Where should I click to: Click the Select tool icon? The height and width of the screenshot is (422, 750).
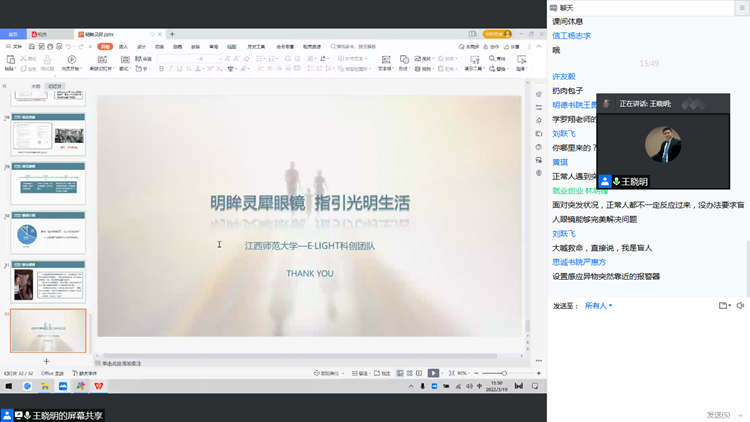pyautogui.click(x=521, y=59)
